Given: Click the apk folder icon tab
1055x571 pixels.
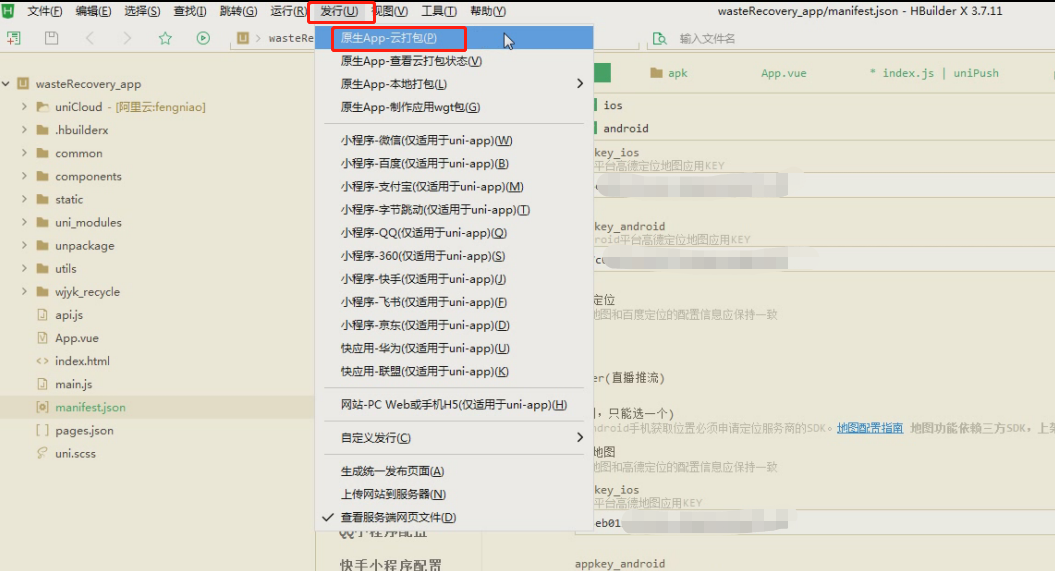Looking at the screenshot, I should point(657,73).
